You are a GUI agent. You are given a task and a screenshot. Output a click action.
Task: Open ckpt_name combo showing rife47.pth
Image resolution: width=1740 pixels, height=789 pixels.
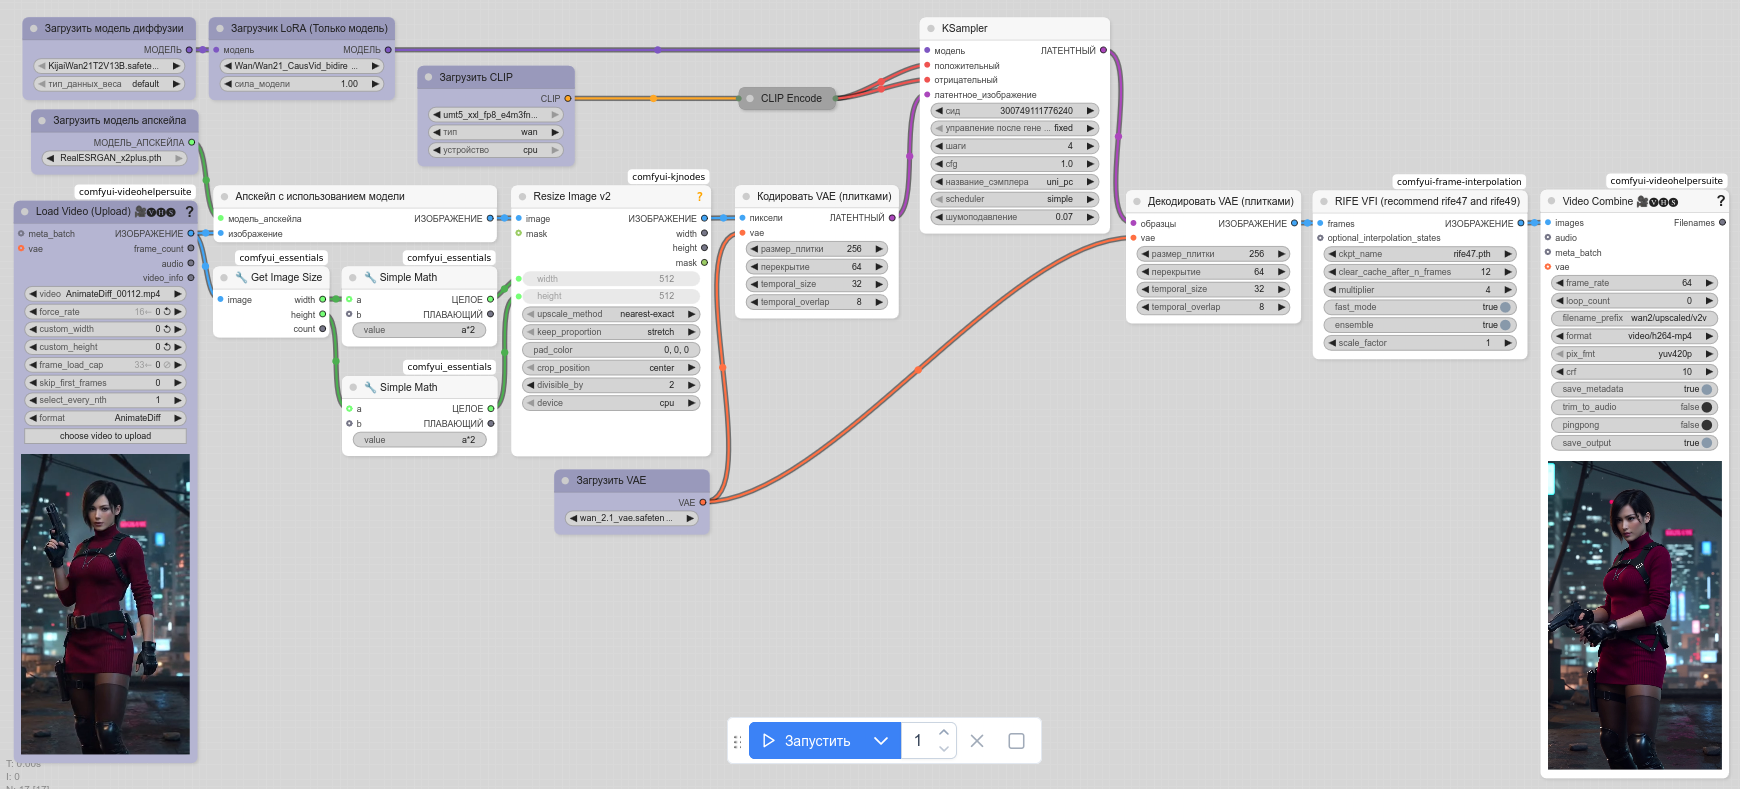click(x=1420, y=254)
